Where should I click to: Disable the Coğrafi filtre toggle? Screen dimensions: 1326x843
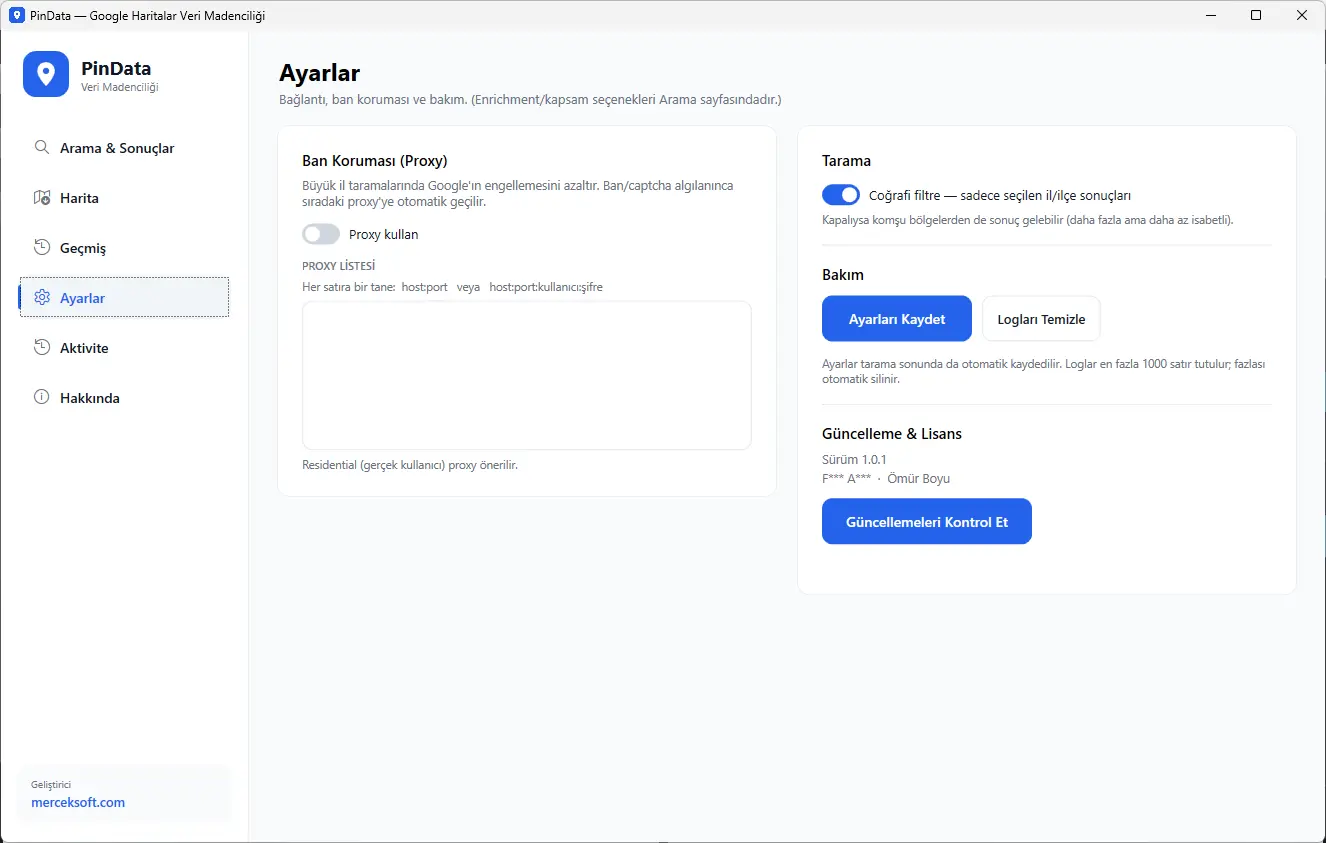tap(841, 195)
